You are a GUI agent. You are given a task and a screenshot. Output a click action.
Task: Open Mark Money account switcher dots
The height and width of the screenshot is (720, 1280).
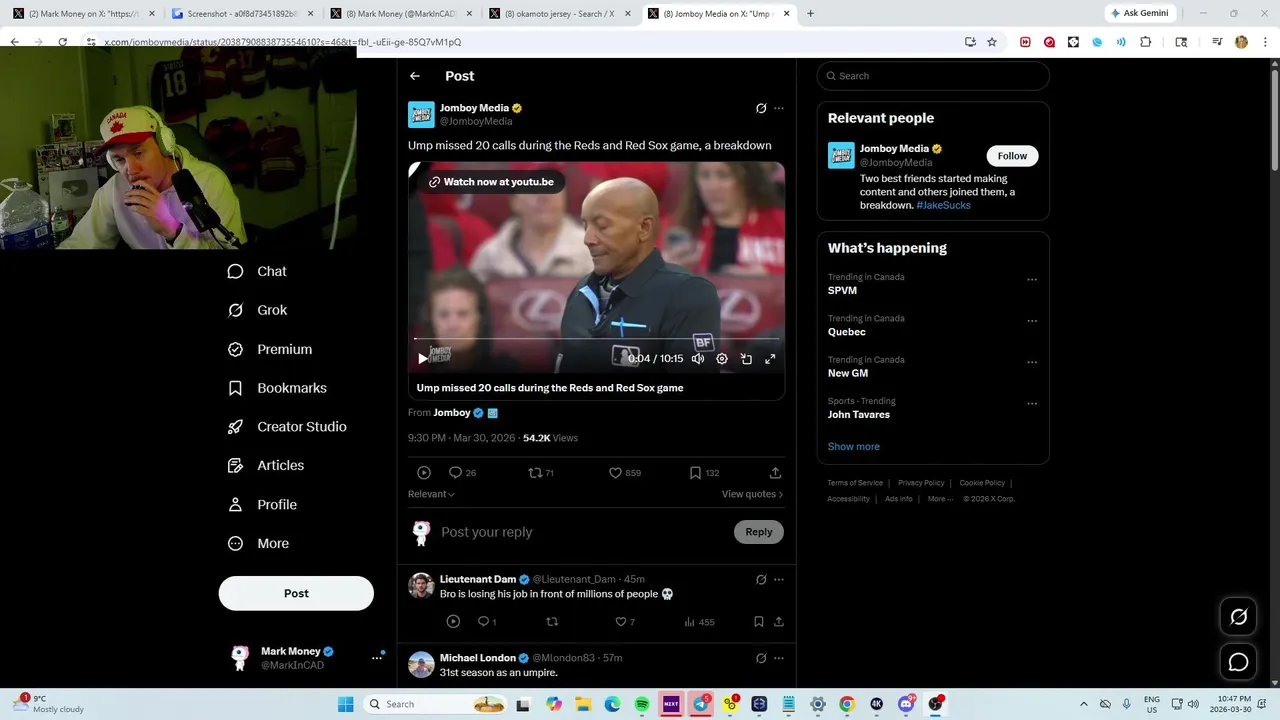click(x=377, y=658)
